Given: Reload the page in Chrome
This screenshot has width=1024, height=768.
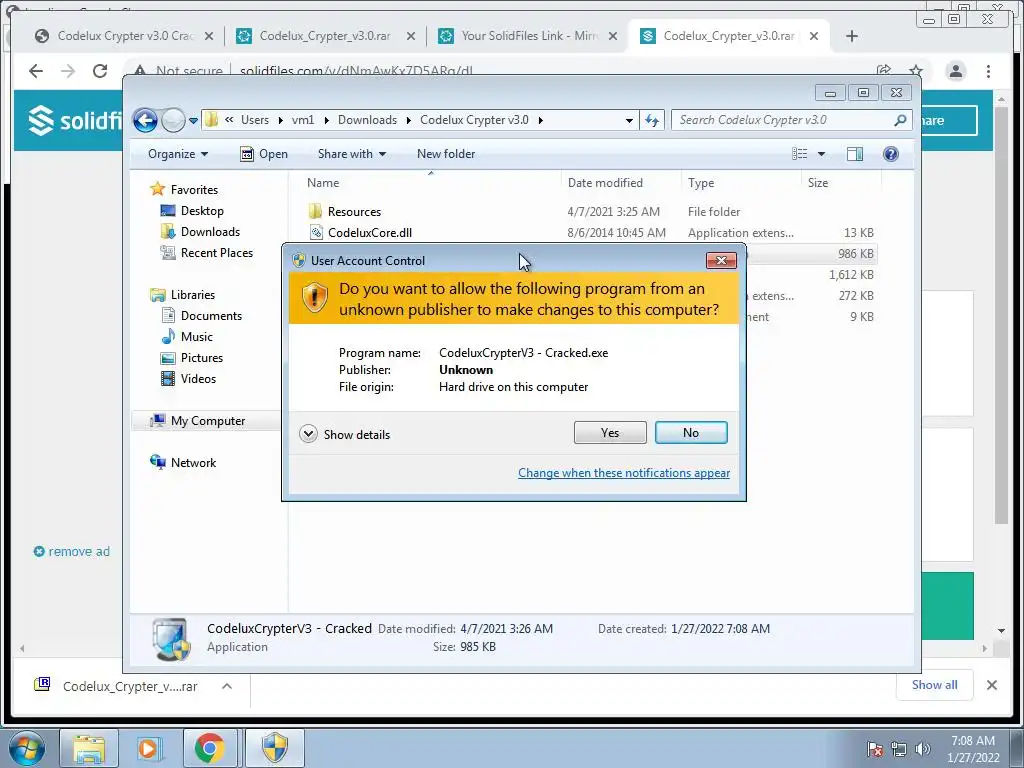Looking at the screenshot, I should tap(100, 71).
